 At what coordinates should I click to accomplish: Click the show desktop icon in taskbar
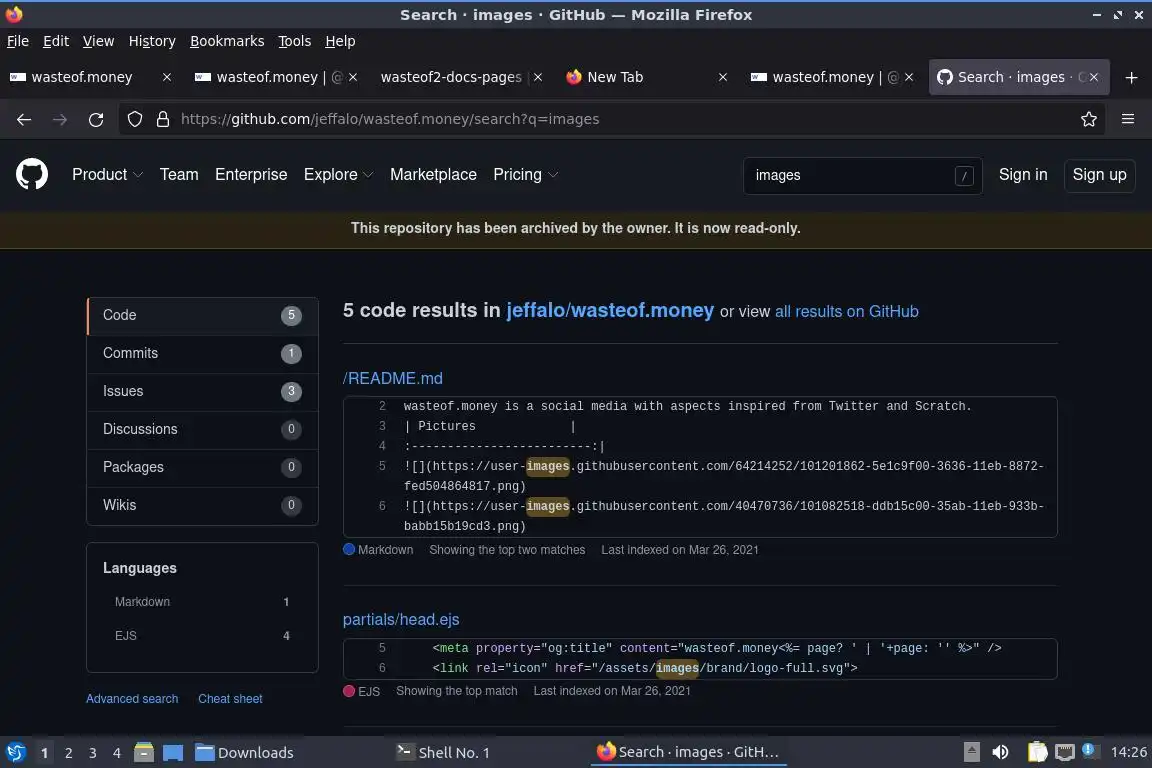173,752
